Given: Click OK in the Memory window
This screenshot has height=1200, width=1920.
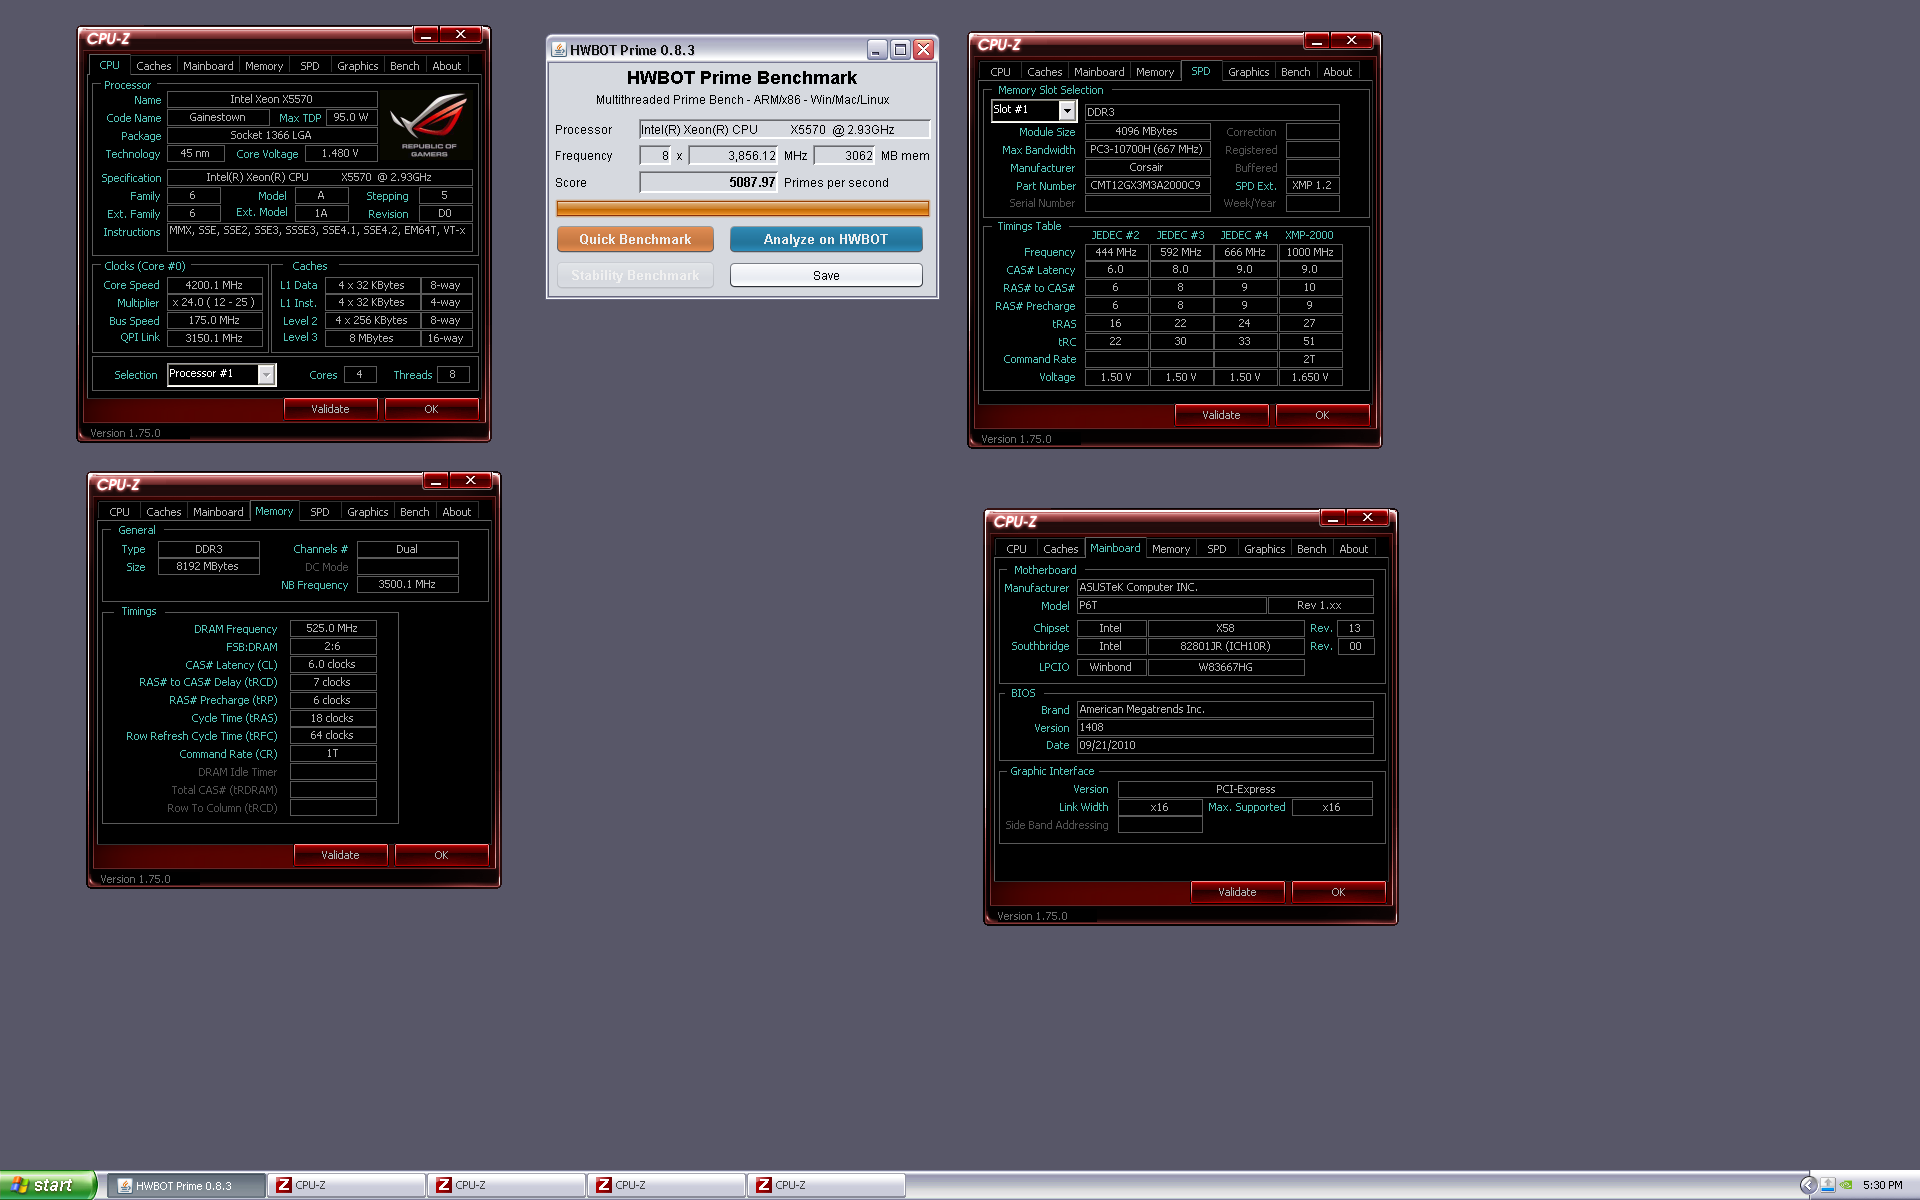Looking at the screenshot, I should coord(441,855).
